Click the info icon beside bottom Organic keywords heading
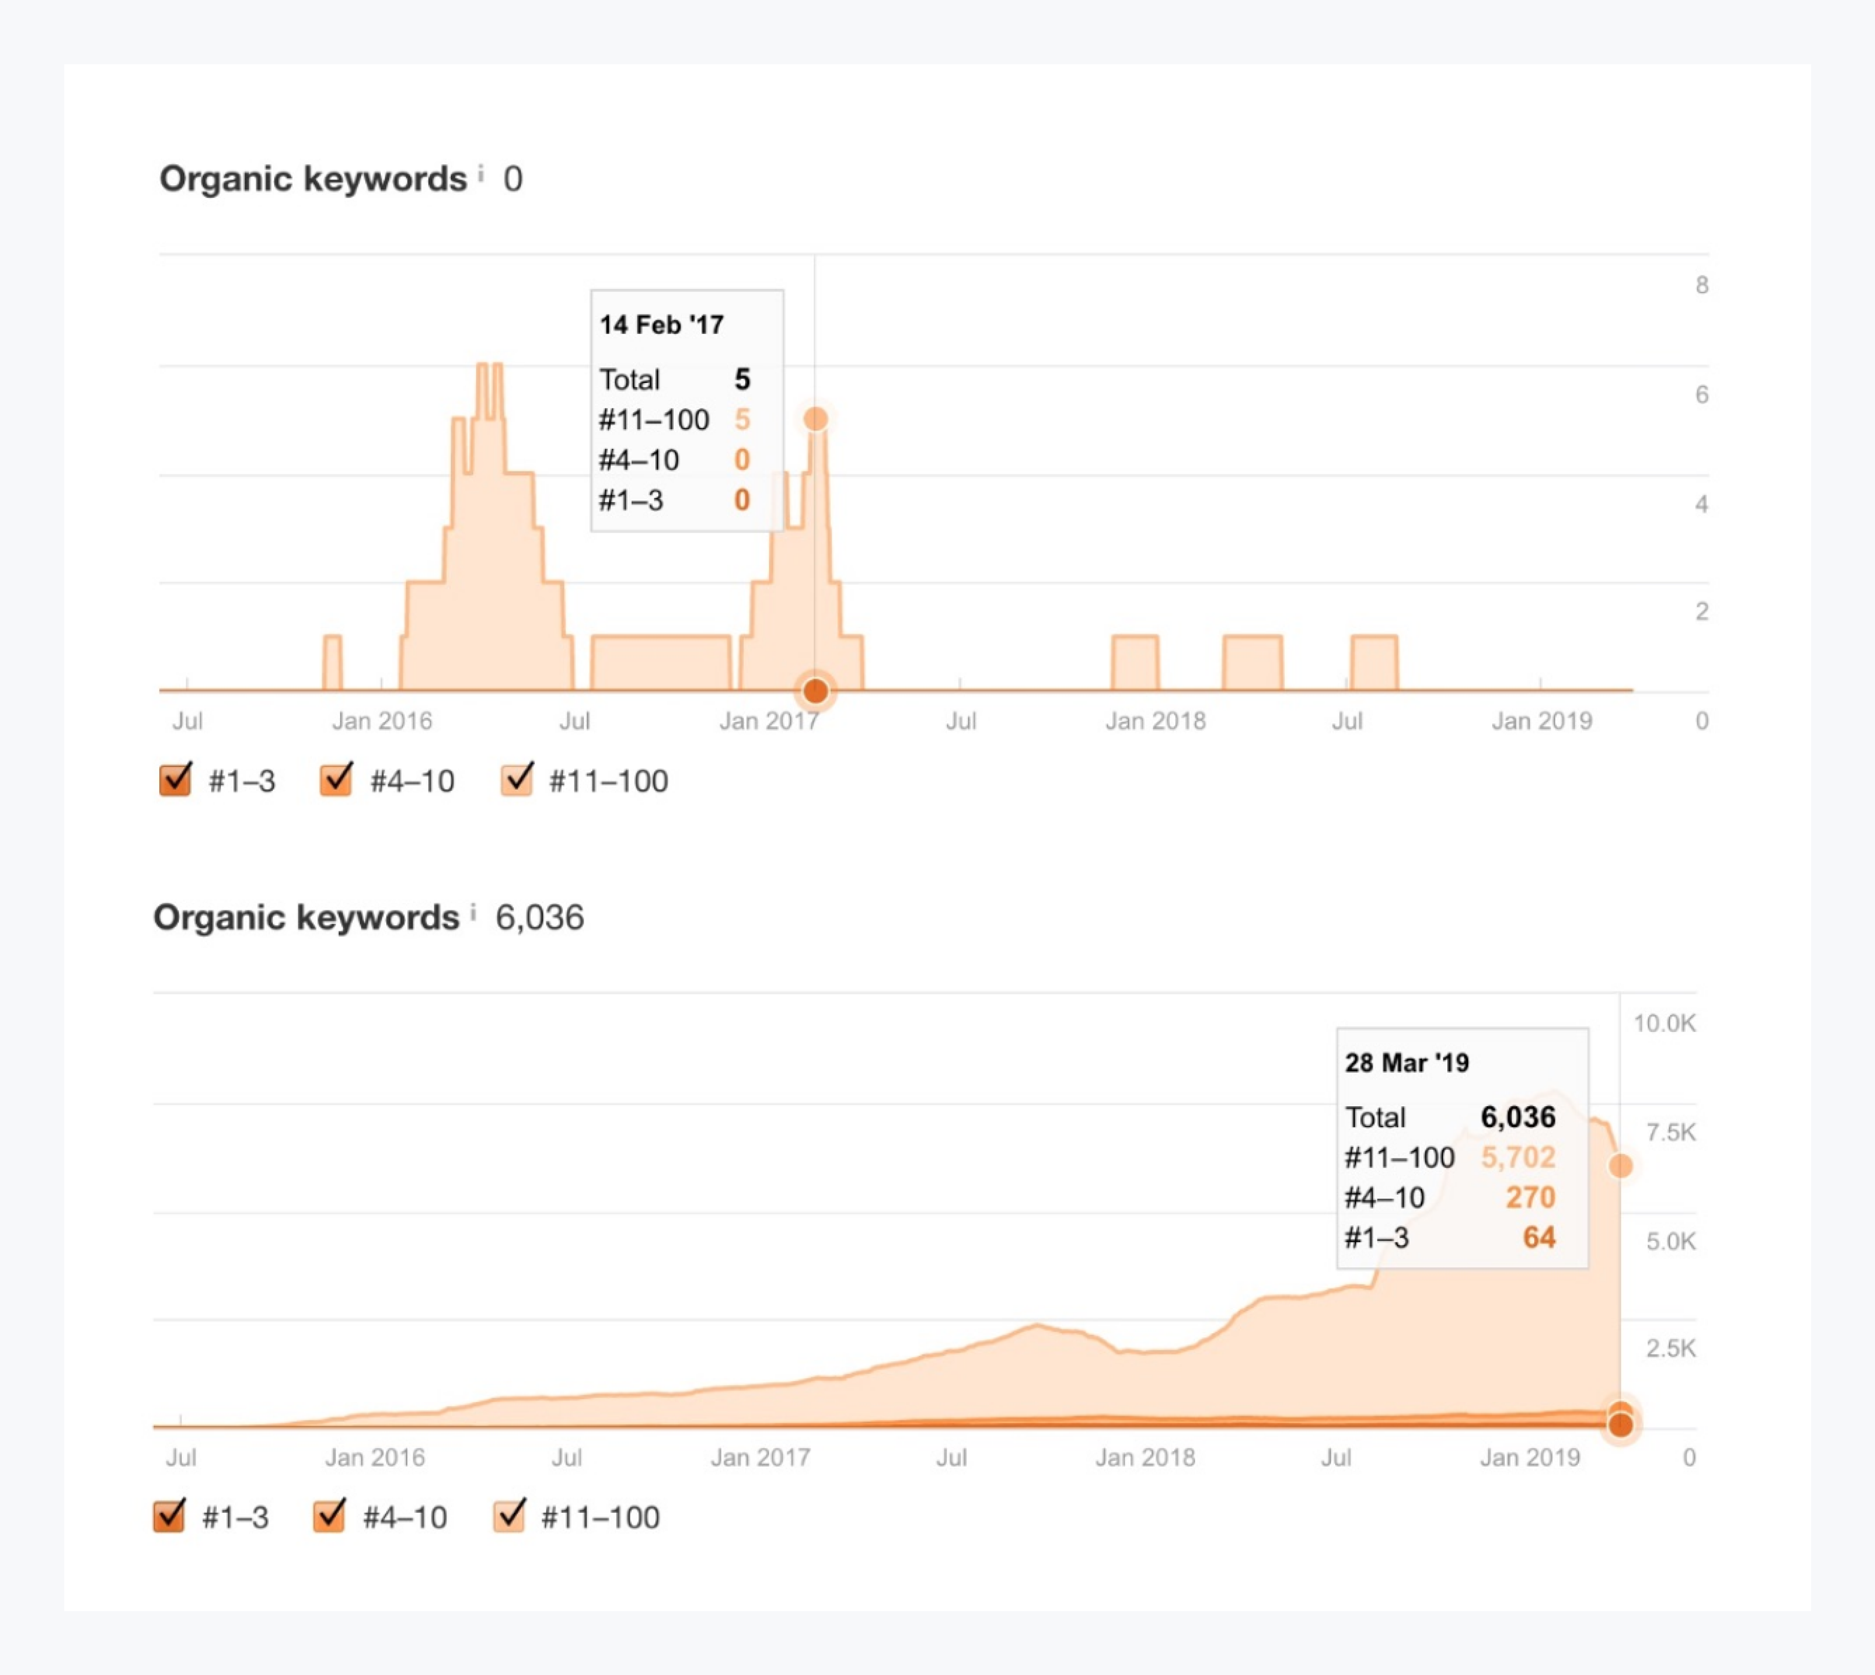 point(475,911)
